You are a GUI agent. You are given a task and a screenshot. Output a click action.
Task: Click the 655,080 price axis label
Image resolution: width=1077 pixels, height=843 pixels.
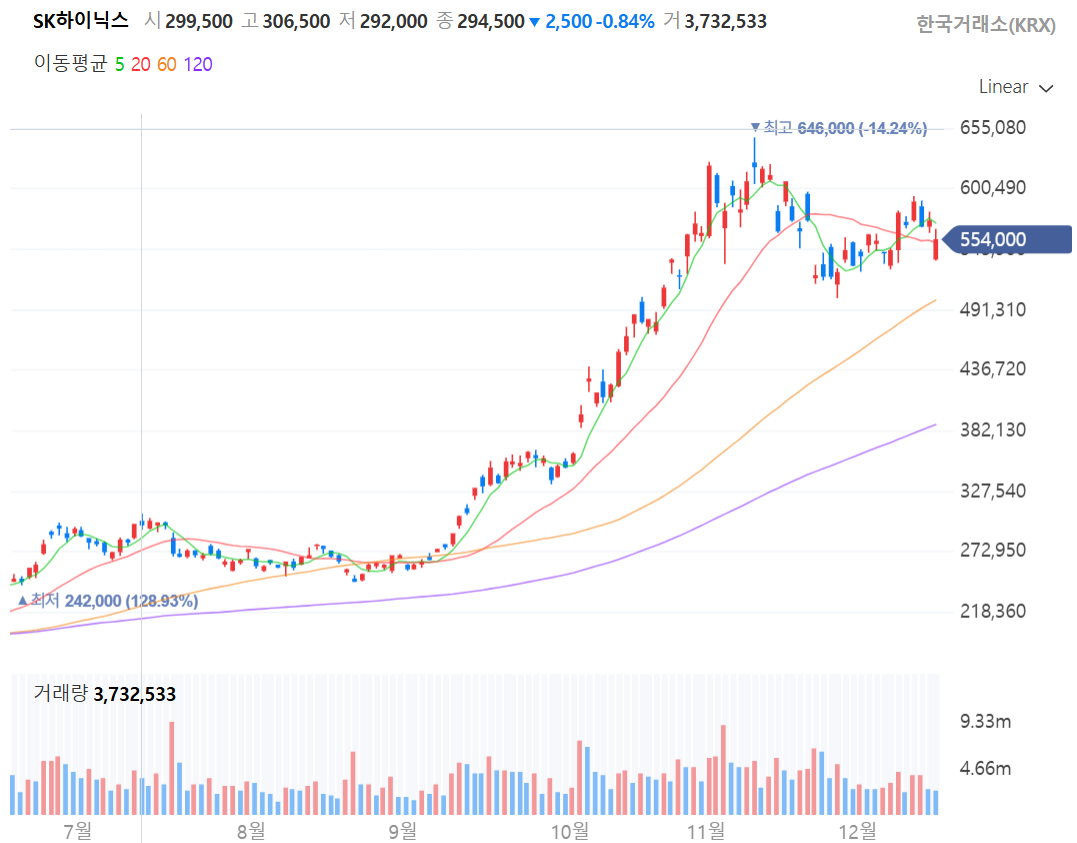pos(993,128)
